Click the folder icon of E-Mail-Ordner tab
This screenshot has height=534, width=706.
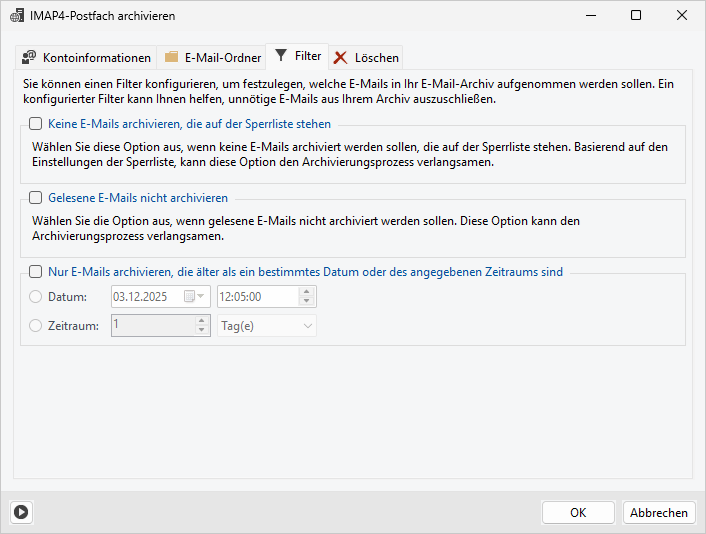pos(172,57)
